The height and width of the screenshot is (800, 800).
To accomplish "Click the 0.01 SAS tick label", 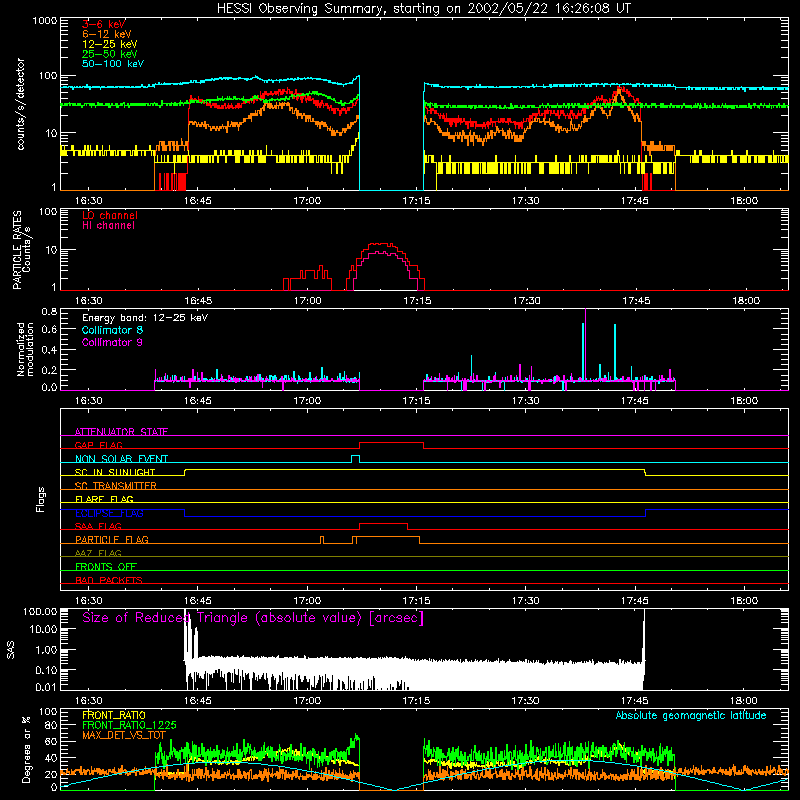I will [x=46, y=687].
